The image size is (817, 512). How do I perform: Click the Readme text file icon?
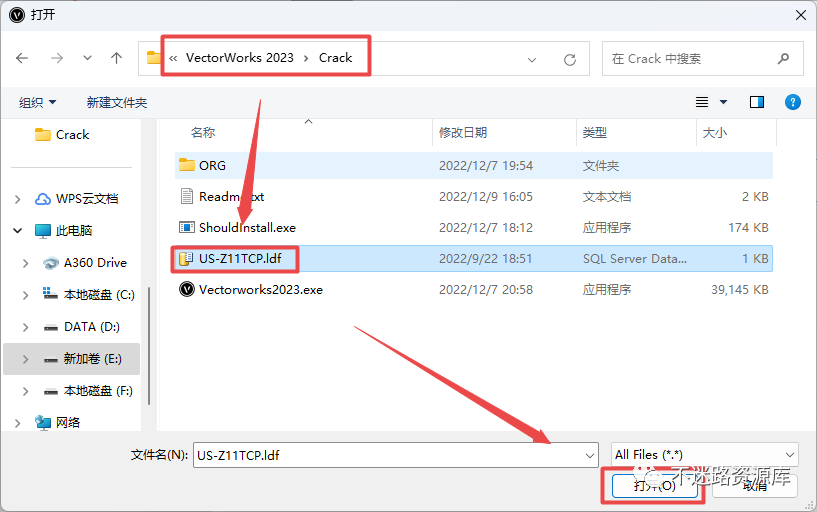(187, 196)
